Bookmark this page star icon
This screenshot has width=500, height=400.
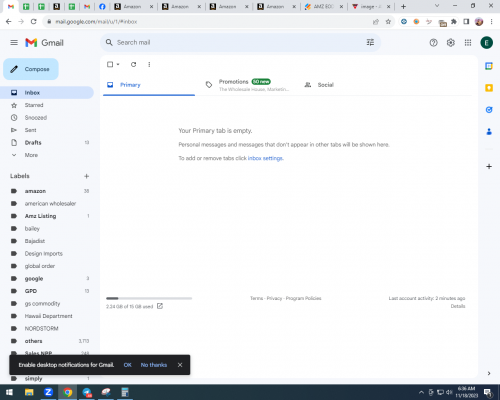[x=388, y=22]
